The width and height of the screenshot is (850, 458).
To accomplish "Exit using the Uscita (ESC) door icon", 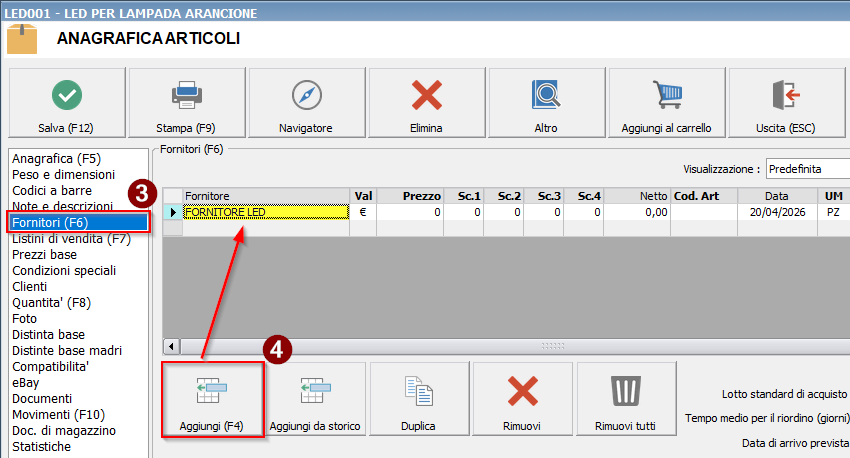I will click(786, 95).
